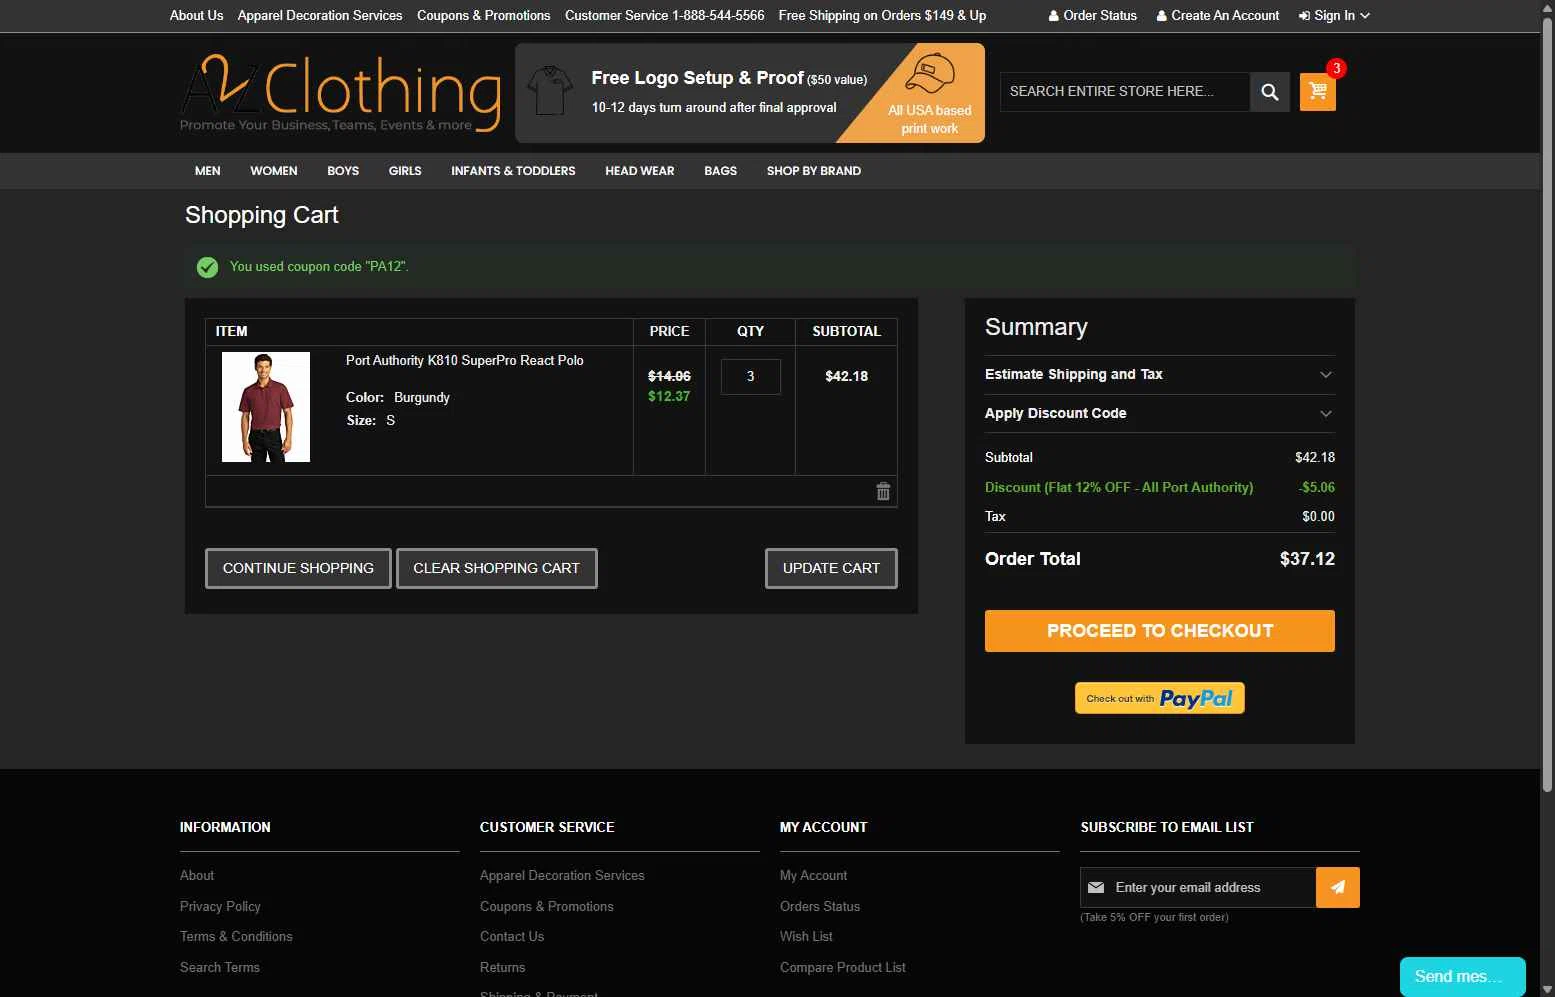Open Create An Account link
Image resolution: width=1555 pixels, height=997 pixels.
pos(1217,15)
